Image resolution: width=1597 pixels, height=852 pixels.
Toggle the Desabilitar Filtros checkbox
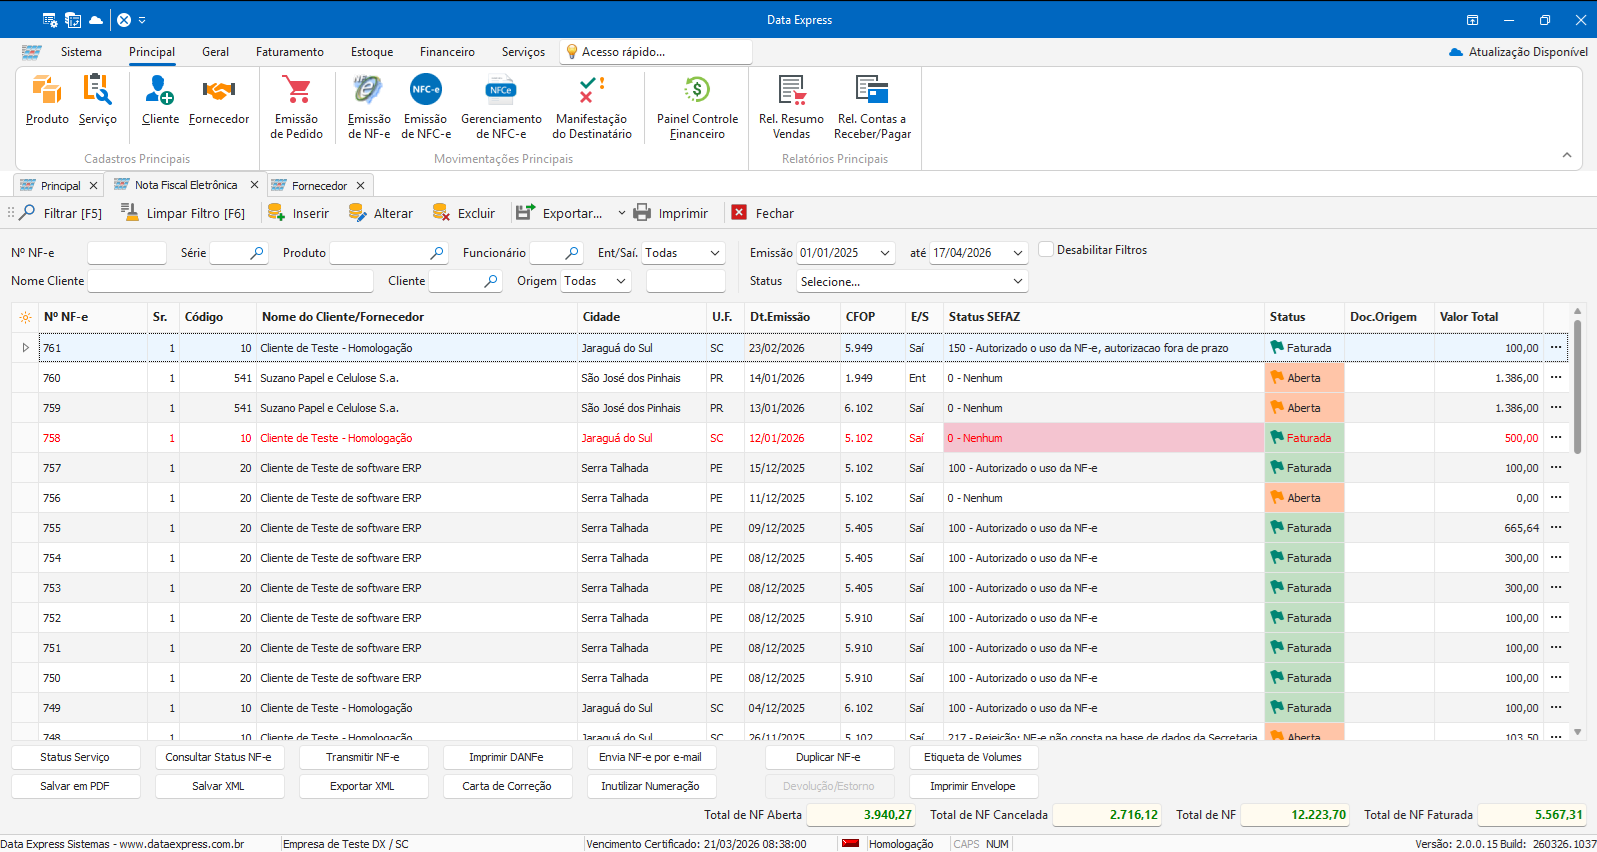tap(1046, 250)
